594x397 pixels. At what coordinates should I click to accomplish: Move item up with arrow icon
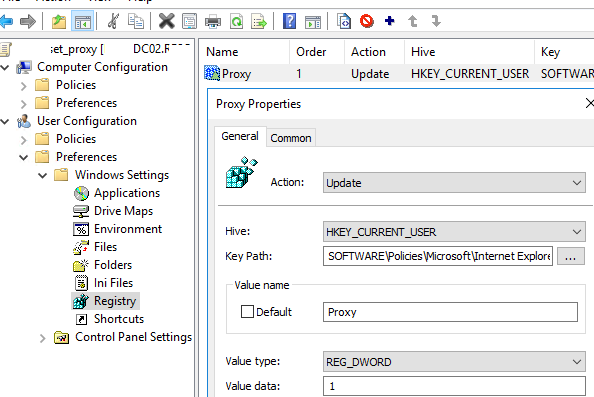click(413, 21)
